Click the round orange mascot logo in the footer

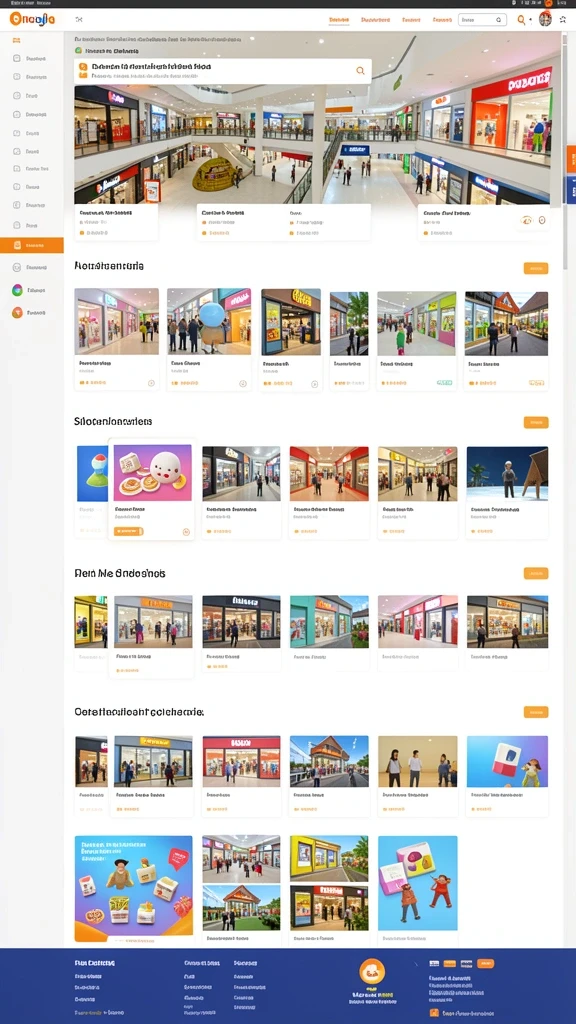pyautogui.click(x=372, y=972)
